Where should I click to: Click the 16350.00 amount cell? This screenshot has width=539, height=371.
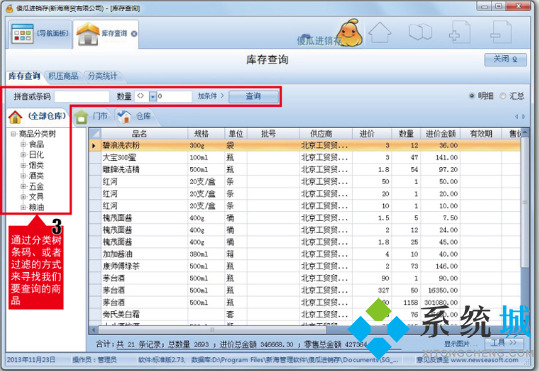click(441, 290)
